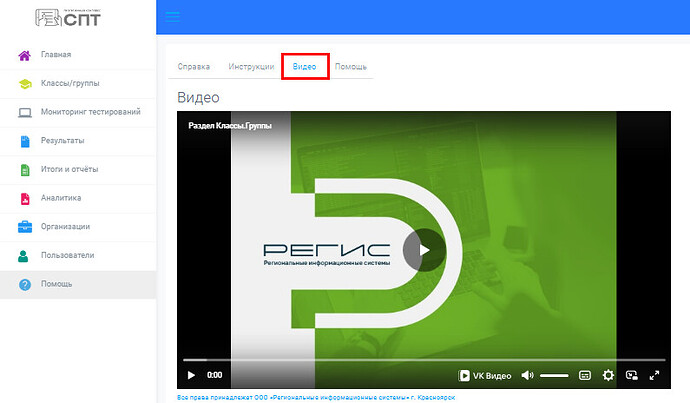The height and width of the screenshot is (403, 690).
Task: Adjust the video volume slider
Action: pyautogui.click(x=554, y=376)
